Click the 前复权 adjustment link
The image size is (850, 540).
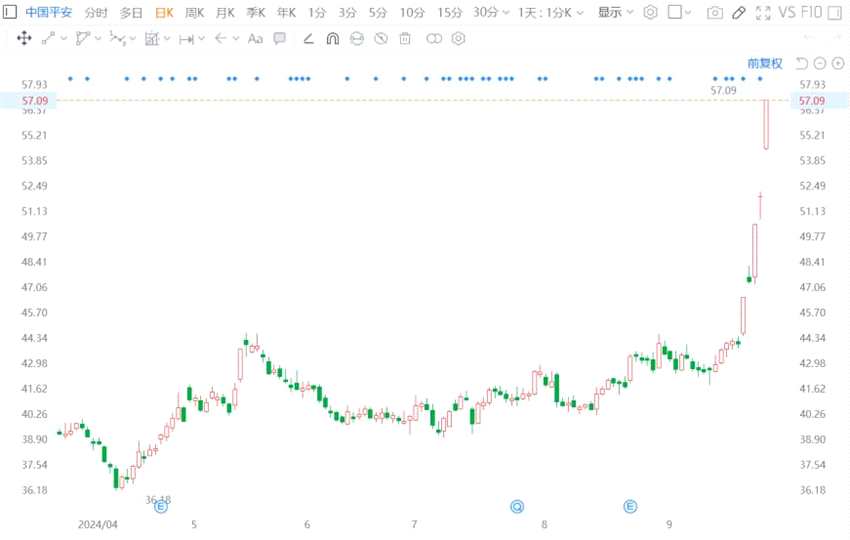[x=765, y=63]
